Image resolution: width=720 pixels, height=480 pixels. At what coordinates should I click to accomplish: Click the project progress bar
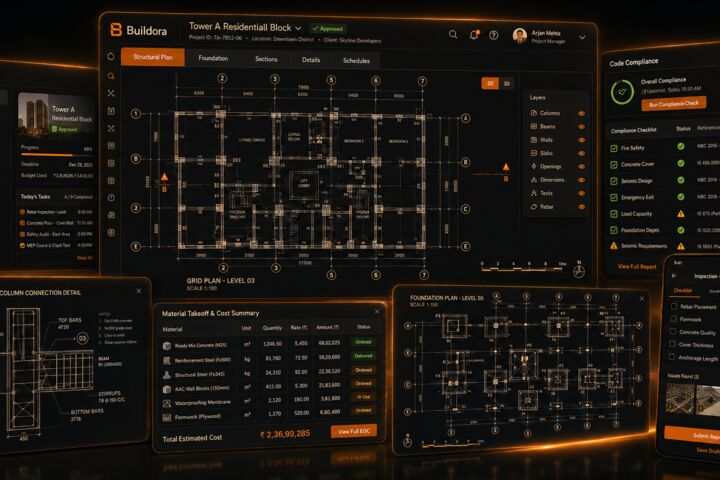tap(56, 155)
